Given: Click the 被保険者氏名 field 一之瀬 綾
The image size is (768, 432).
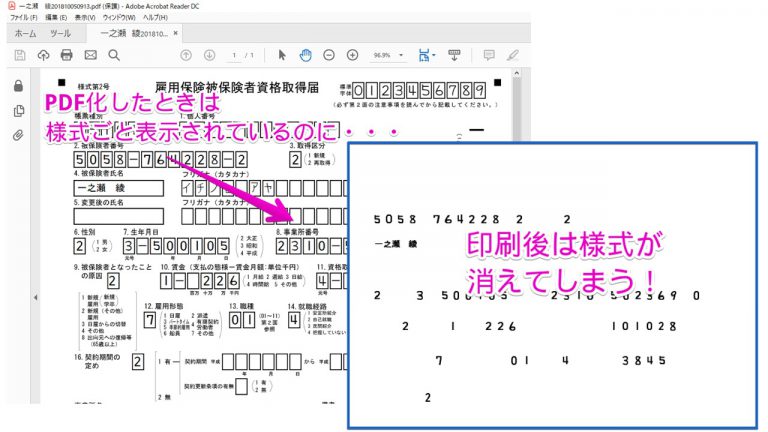Looking at the screenshot, I should (119, 188).
